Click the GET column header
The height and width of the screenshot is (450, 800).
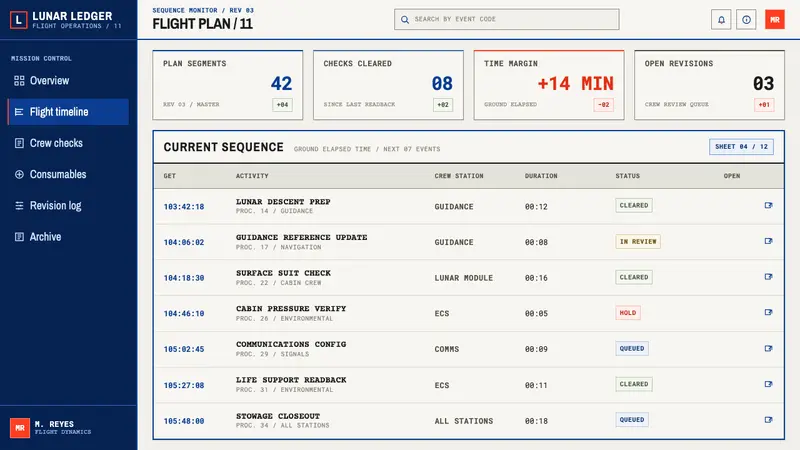pyautogui.click(x=169, y=176)
